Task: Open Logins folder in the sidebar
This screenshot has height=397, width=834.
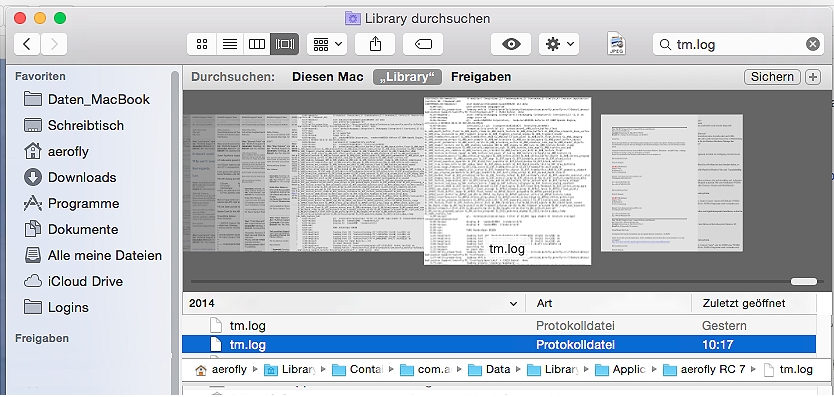Action: coord(56,308)
